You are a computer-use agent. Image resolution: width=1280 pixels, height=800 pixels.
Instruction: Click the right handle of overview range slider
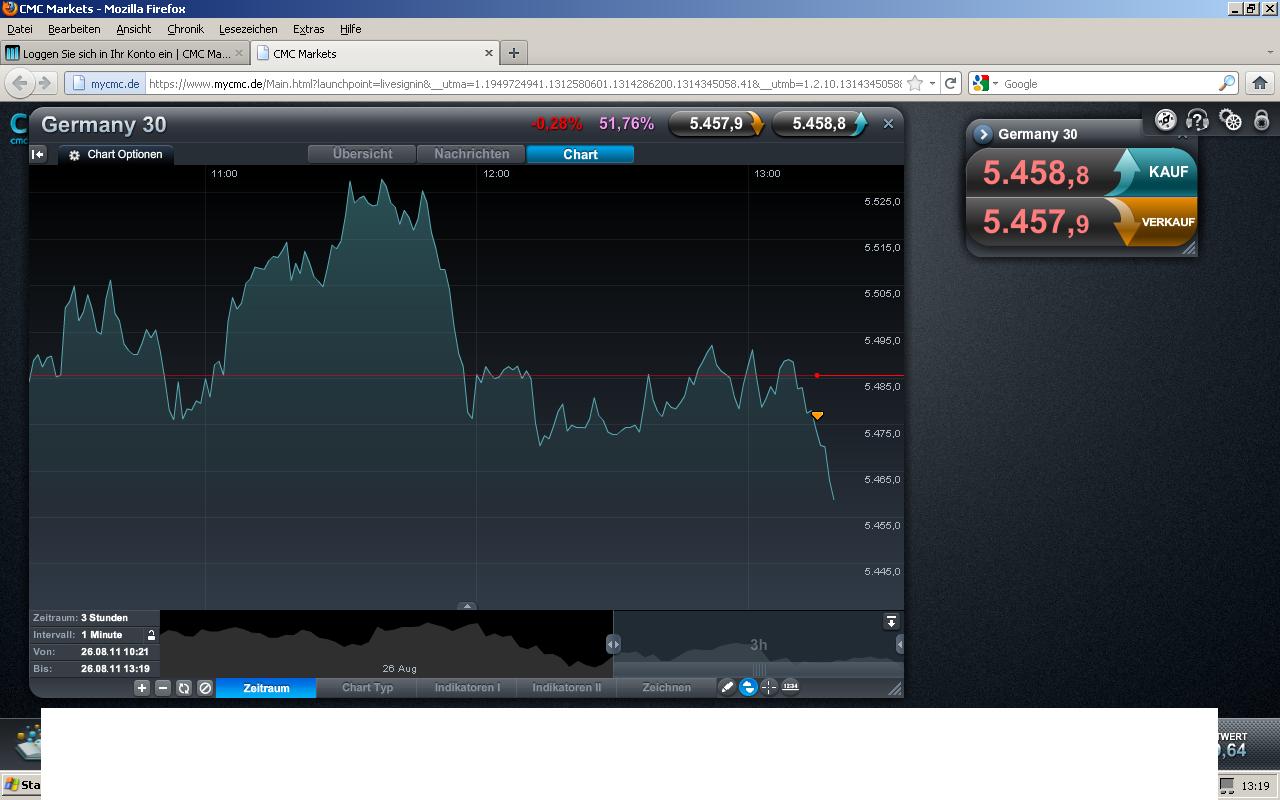tap(899, 645)
